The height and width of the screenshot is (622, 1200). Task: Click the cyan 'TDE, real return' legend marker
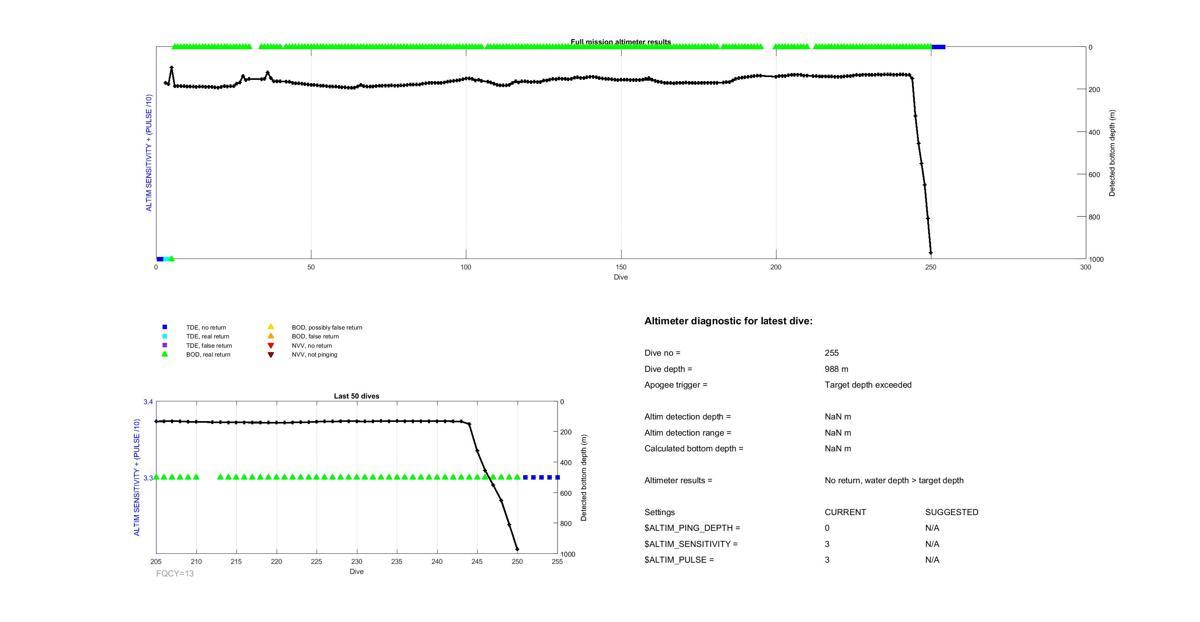(165, 336)
